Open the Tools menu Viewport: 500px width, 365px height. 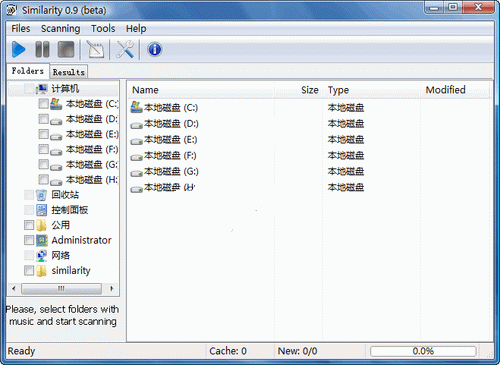click(x=103, y=29)
